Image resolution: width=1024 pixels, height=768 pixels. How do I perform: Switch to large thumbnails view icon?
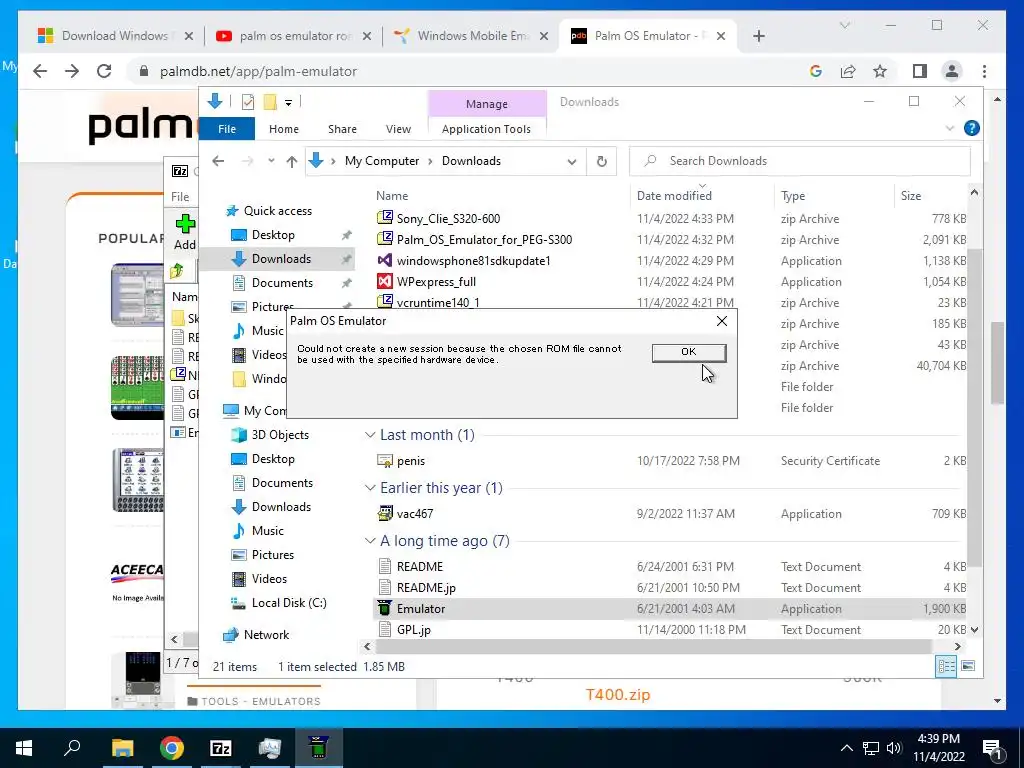[968, 666]
